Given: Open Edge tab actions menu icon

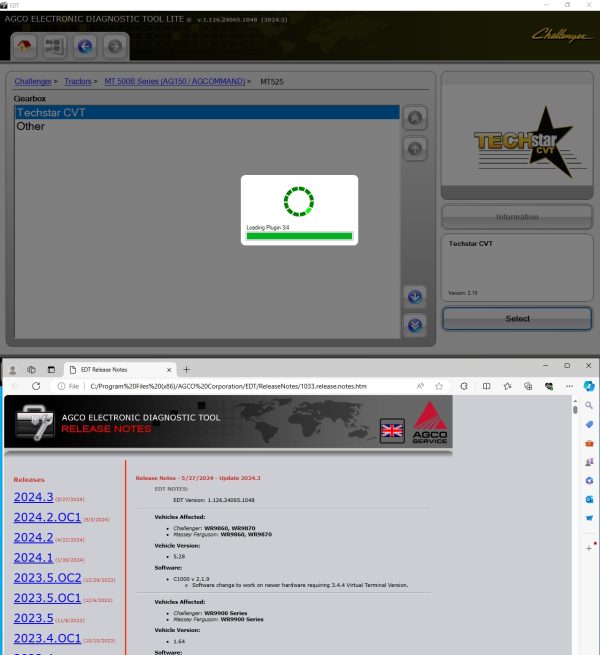Looking at the screenshot, I should click(x=51, y=370).
